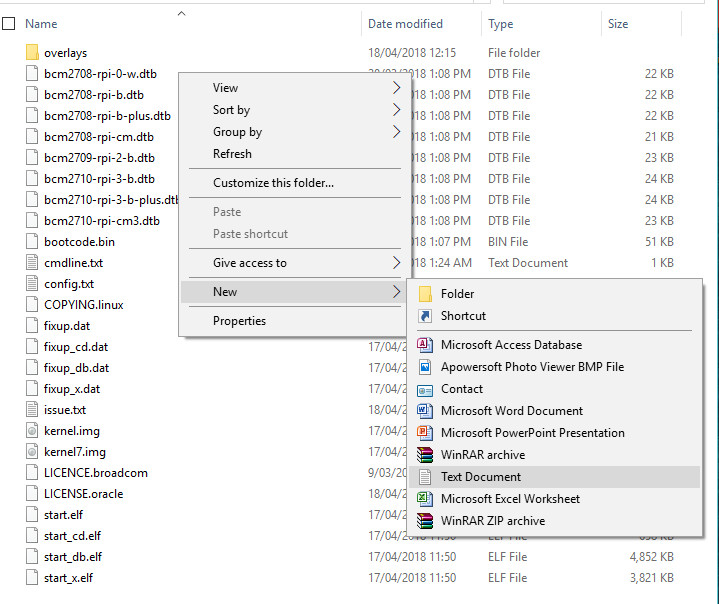Click the Microsoft Access Database icon
Image resolution: width=719 pixels, height=604 pixels.
[x=424, y=345]
